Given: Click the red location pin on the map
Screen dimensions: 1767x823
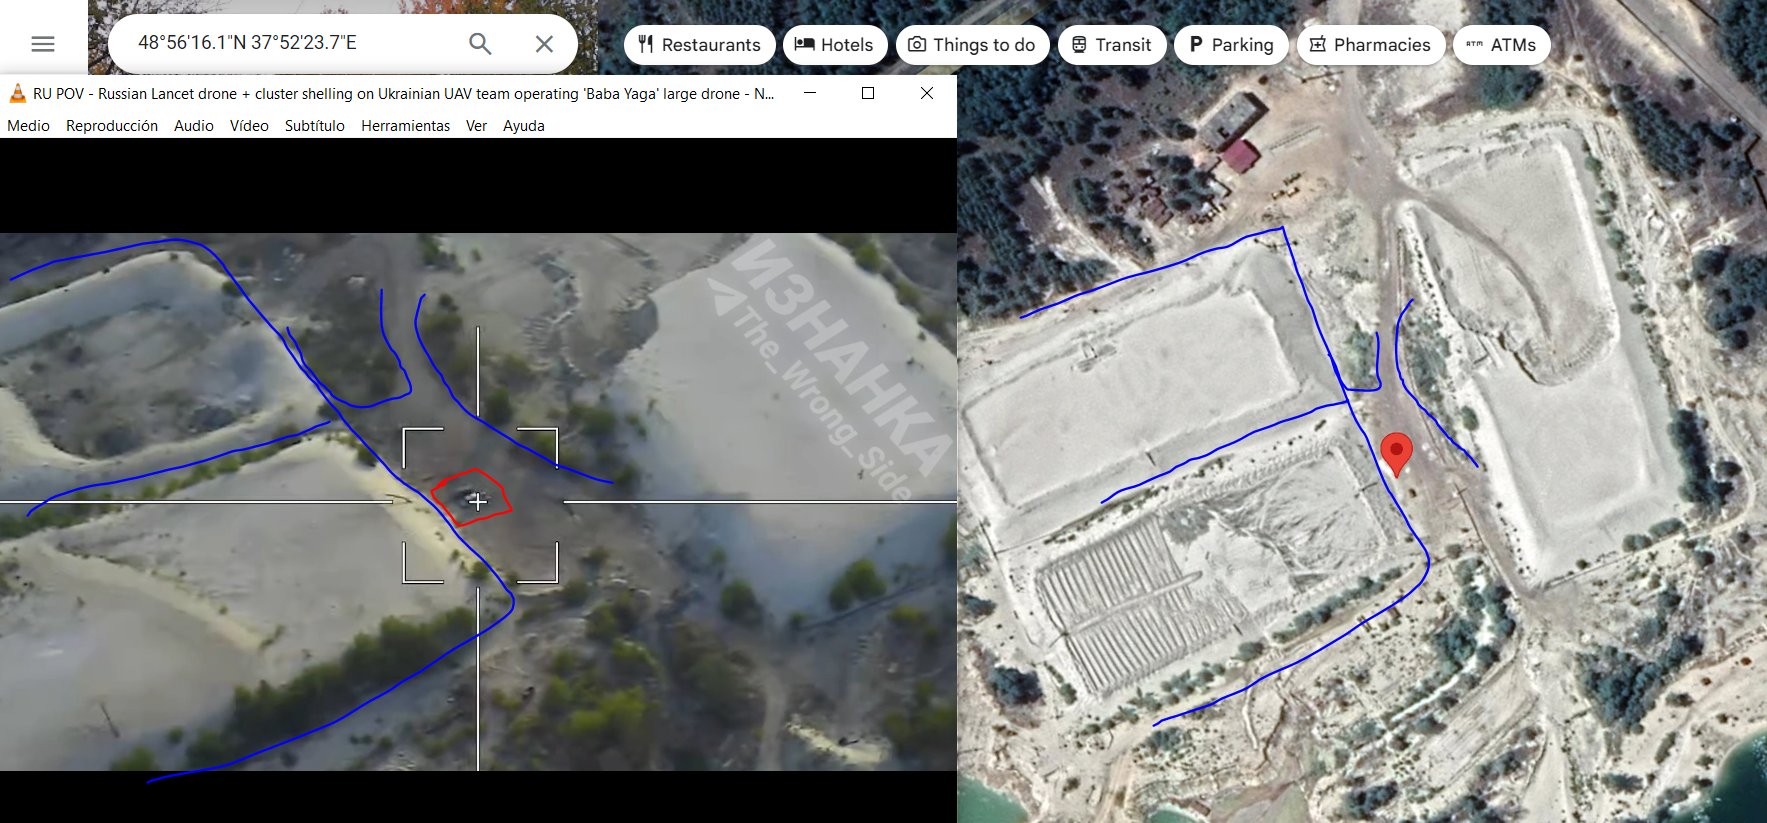Looking at the screenshot, I should [x=1396, y=453].
